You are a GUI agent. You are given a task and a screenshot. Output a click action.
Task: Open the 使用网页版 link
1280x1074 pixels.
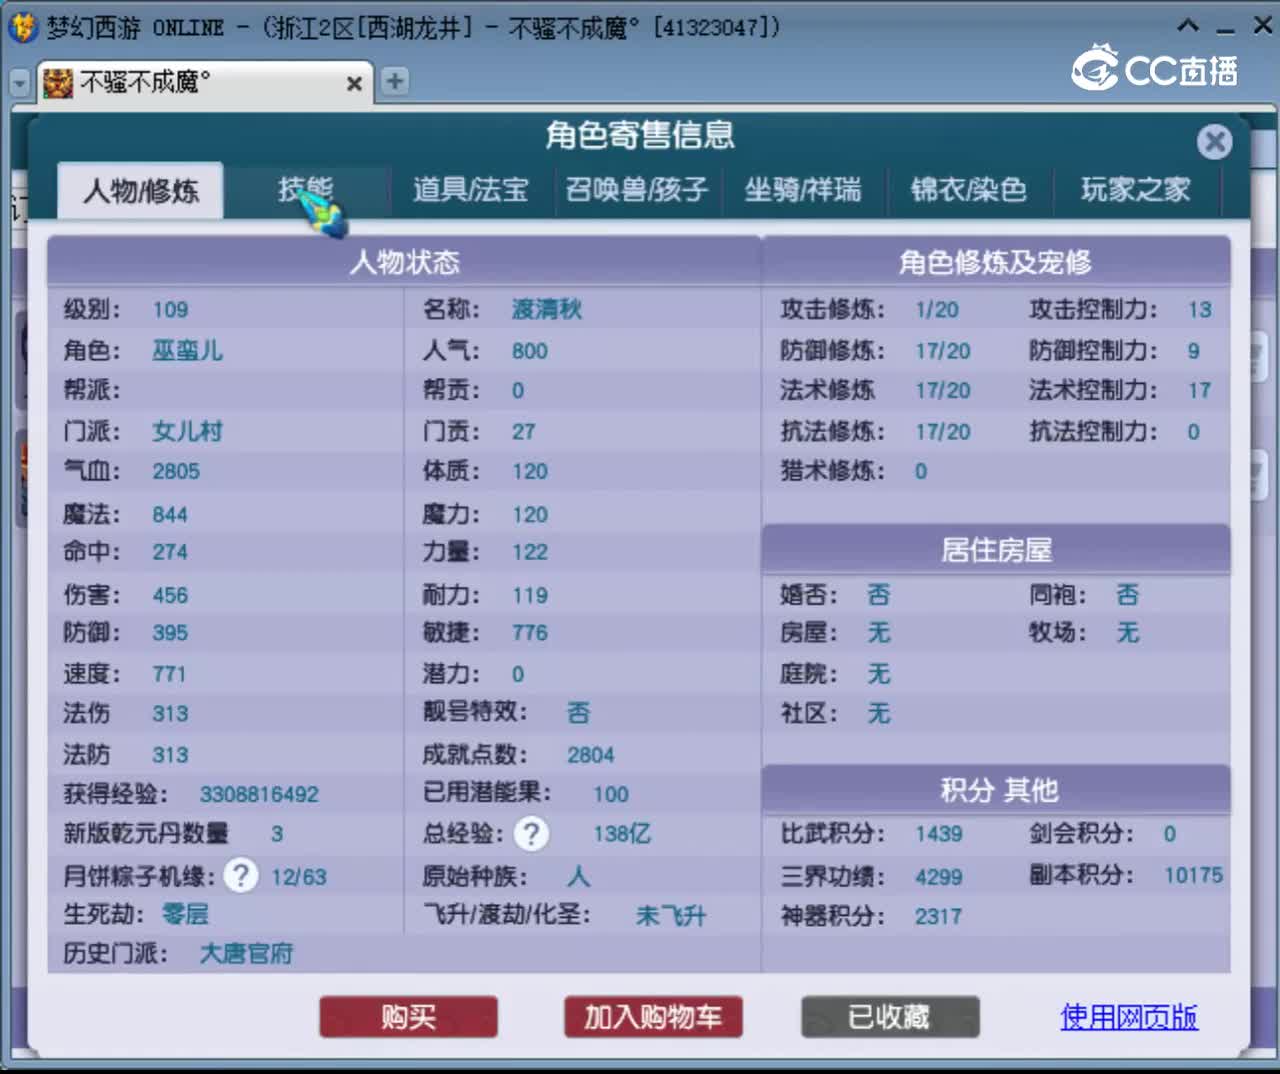1129,1017
